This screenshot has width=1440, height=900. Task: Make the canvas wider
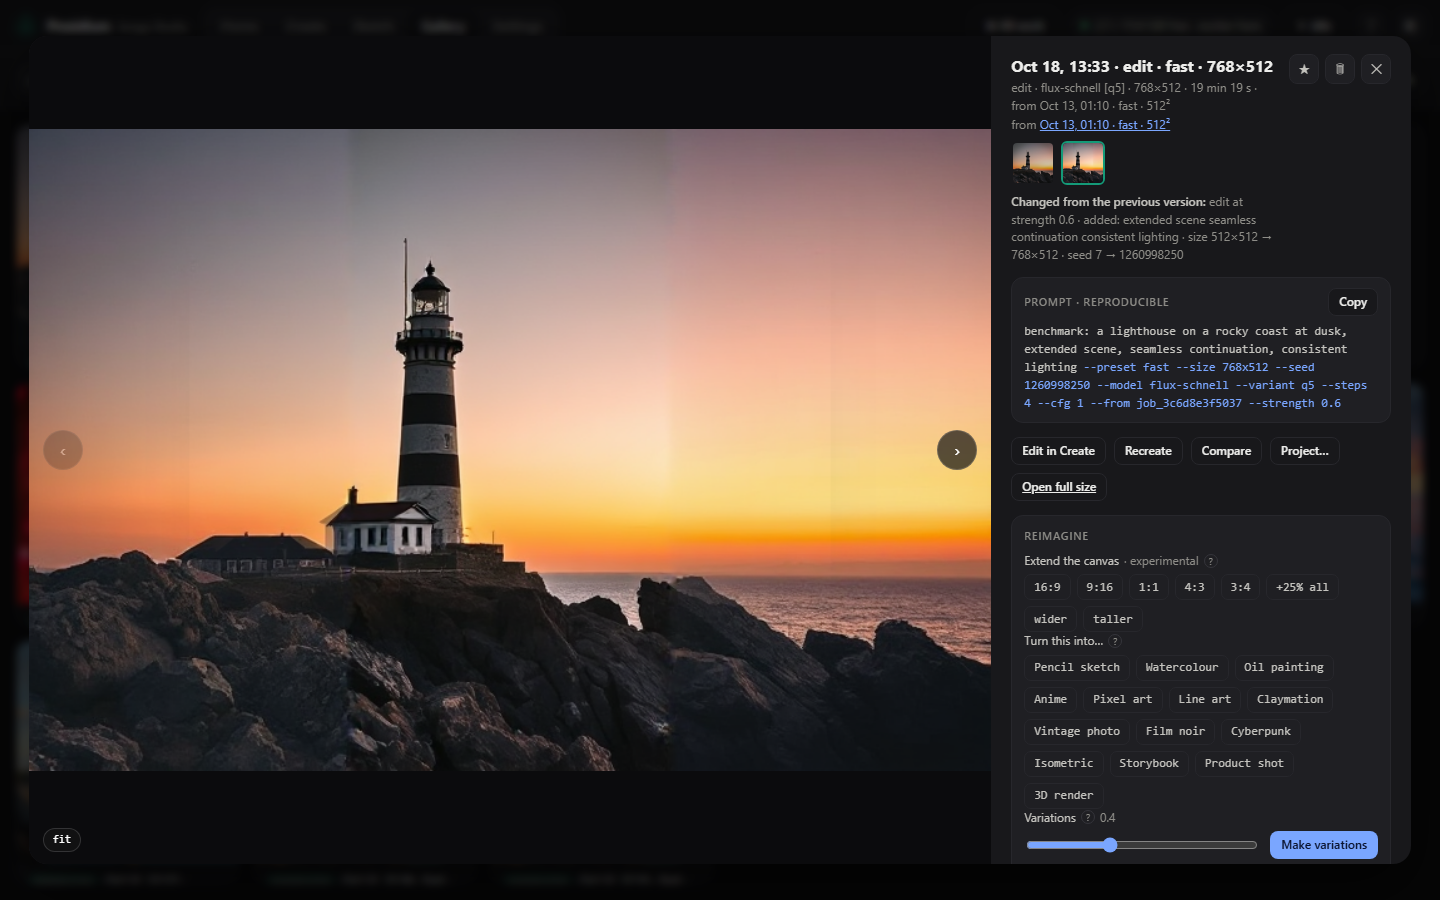point(1050,619)
